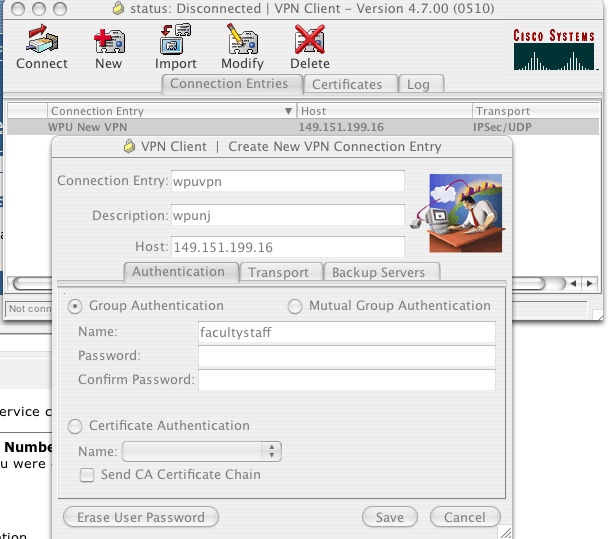
Task: Select Certificate Authentication radio button
Action: [x=75, y=426]
